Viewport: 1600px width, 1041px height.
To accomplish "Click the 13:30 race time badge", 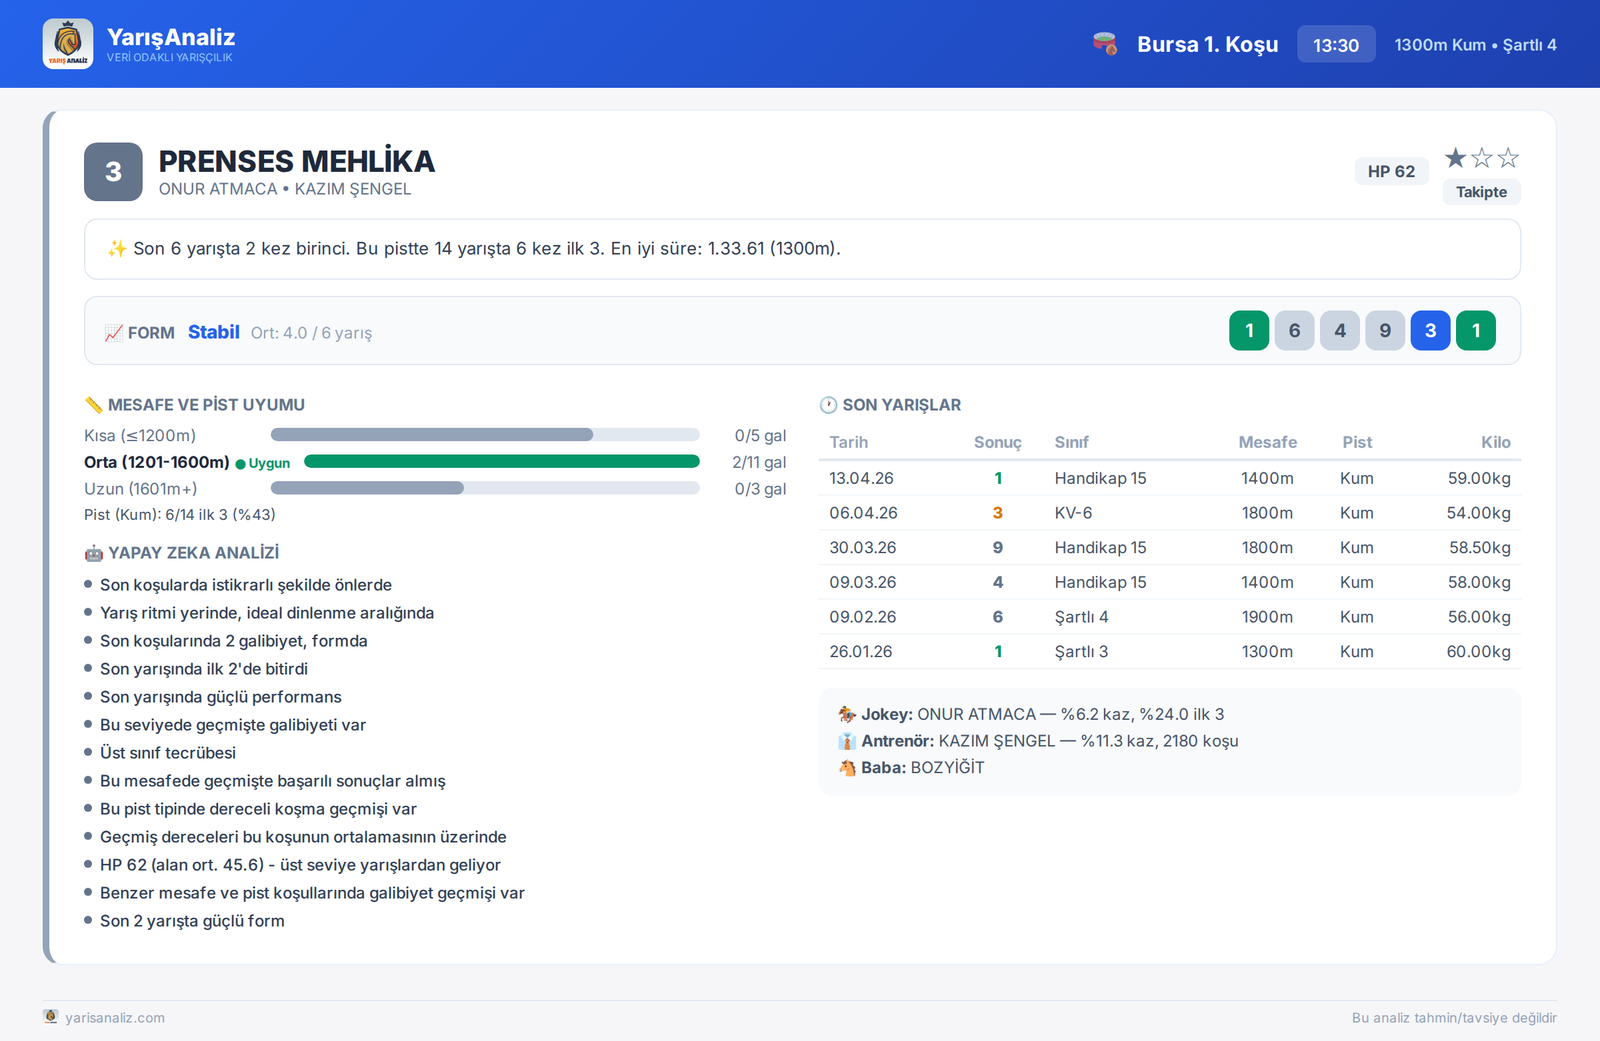I will pos(1336,45).
